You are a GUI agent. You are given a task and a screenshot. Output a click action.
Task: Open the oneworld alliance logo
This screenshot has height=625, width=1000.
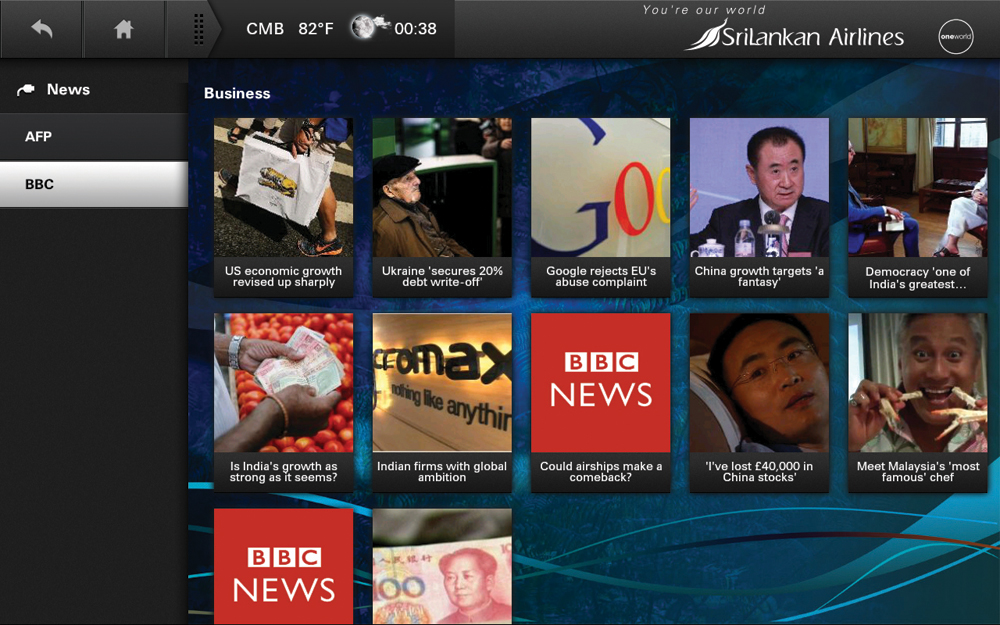pos(955,37)
